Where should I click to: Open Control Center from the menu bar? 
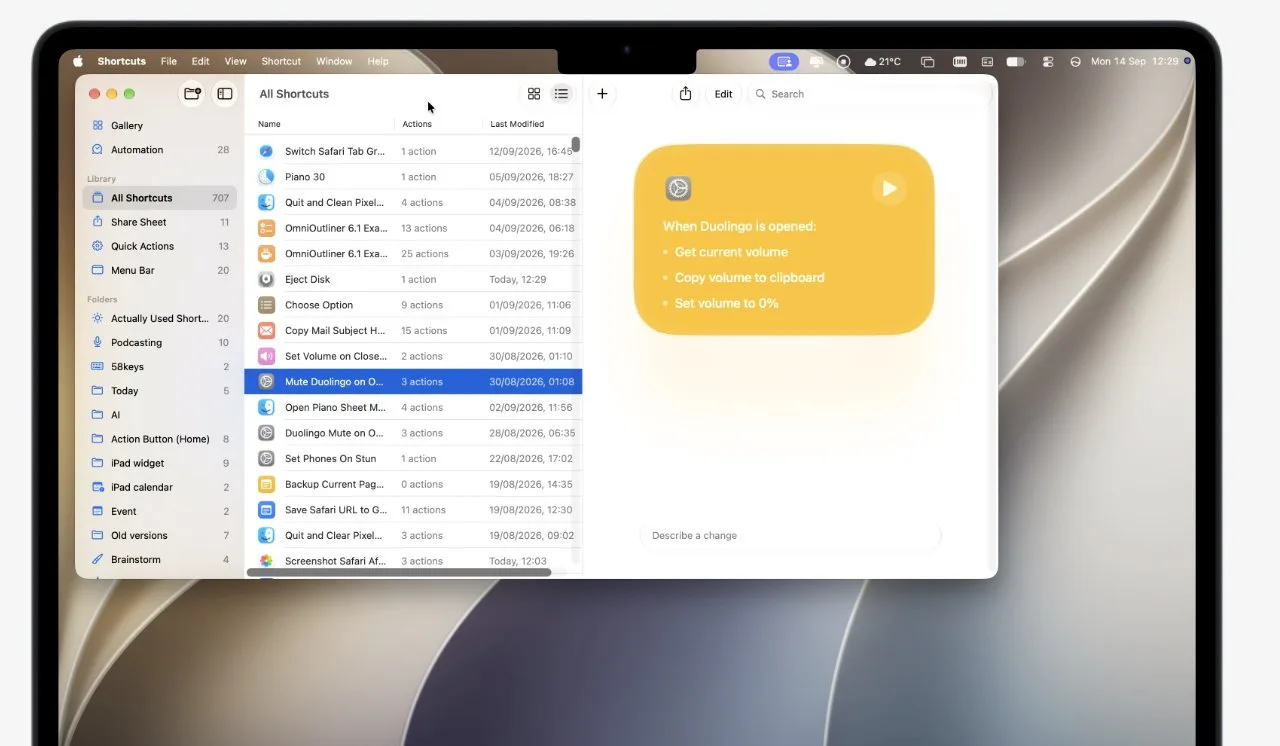[x=1048, y=61]
